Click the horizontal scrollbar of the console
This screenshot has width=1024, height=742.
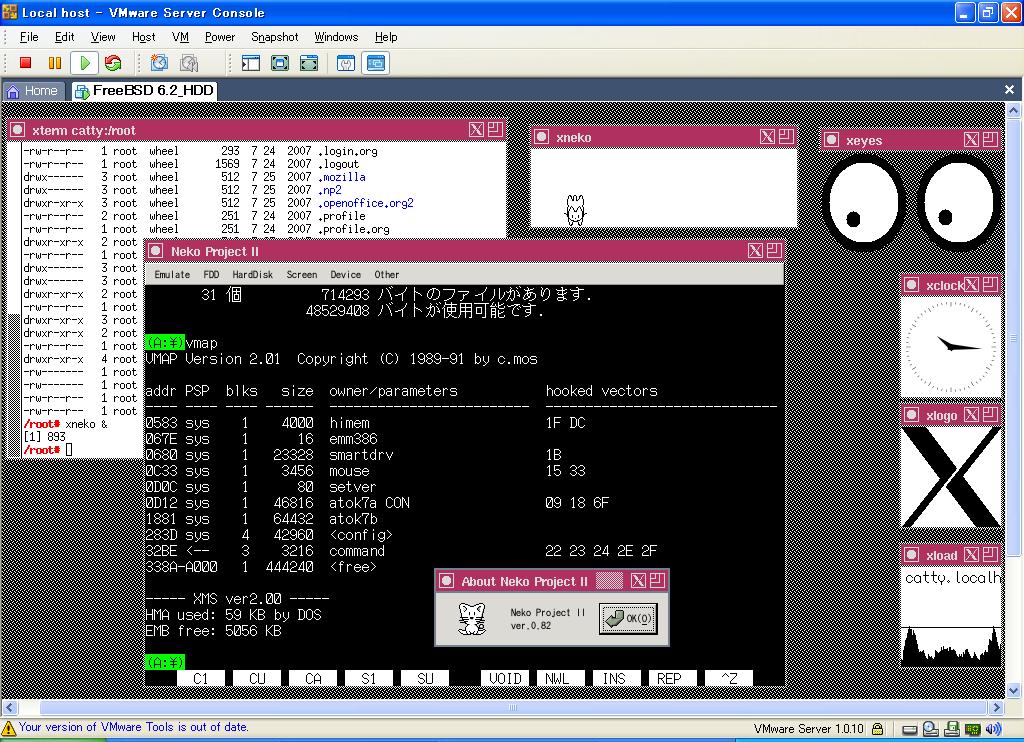click(x=513, y=707)
